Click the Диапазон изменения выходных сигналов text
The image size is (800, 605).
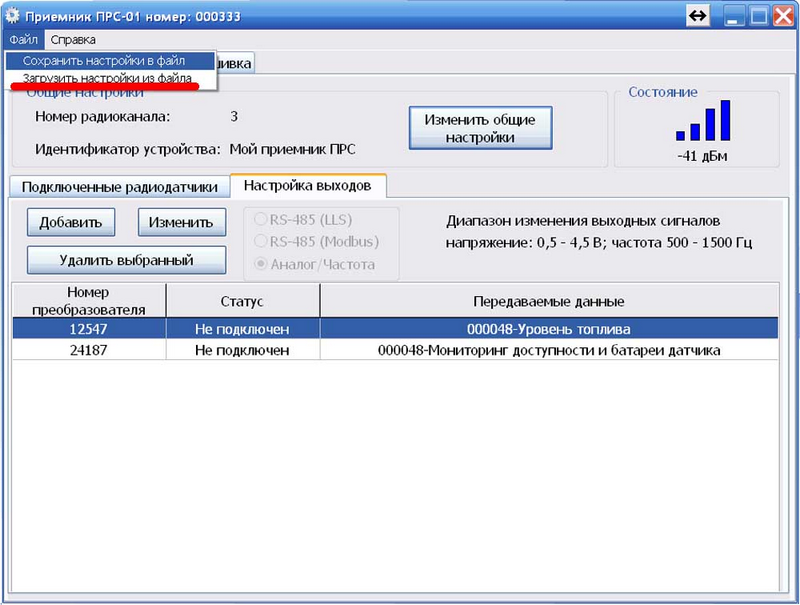[583, 221]
